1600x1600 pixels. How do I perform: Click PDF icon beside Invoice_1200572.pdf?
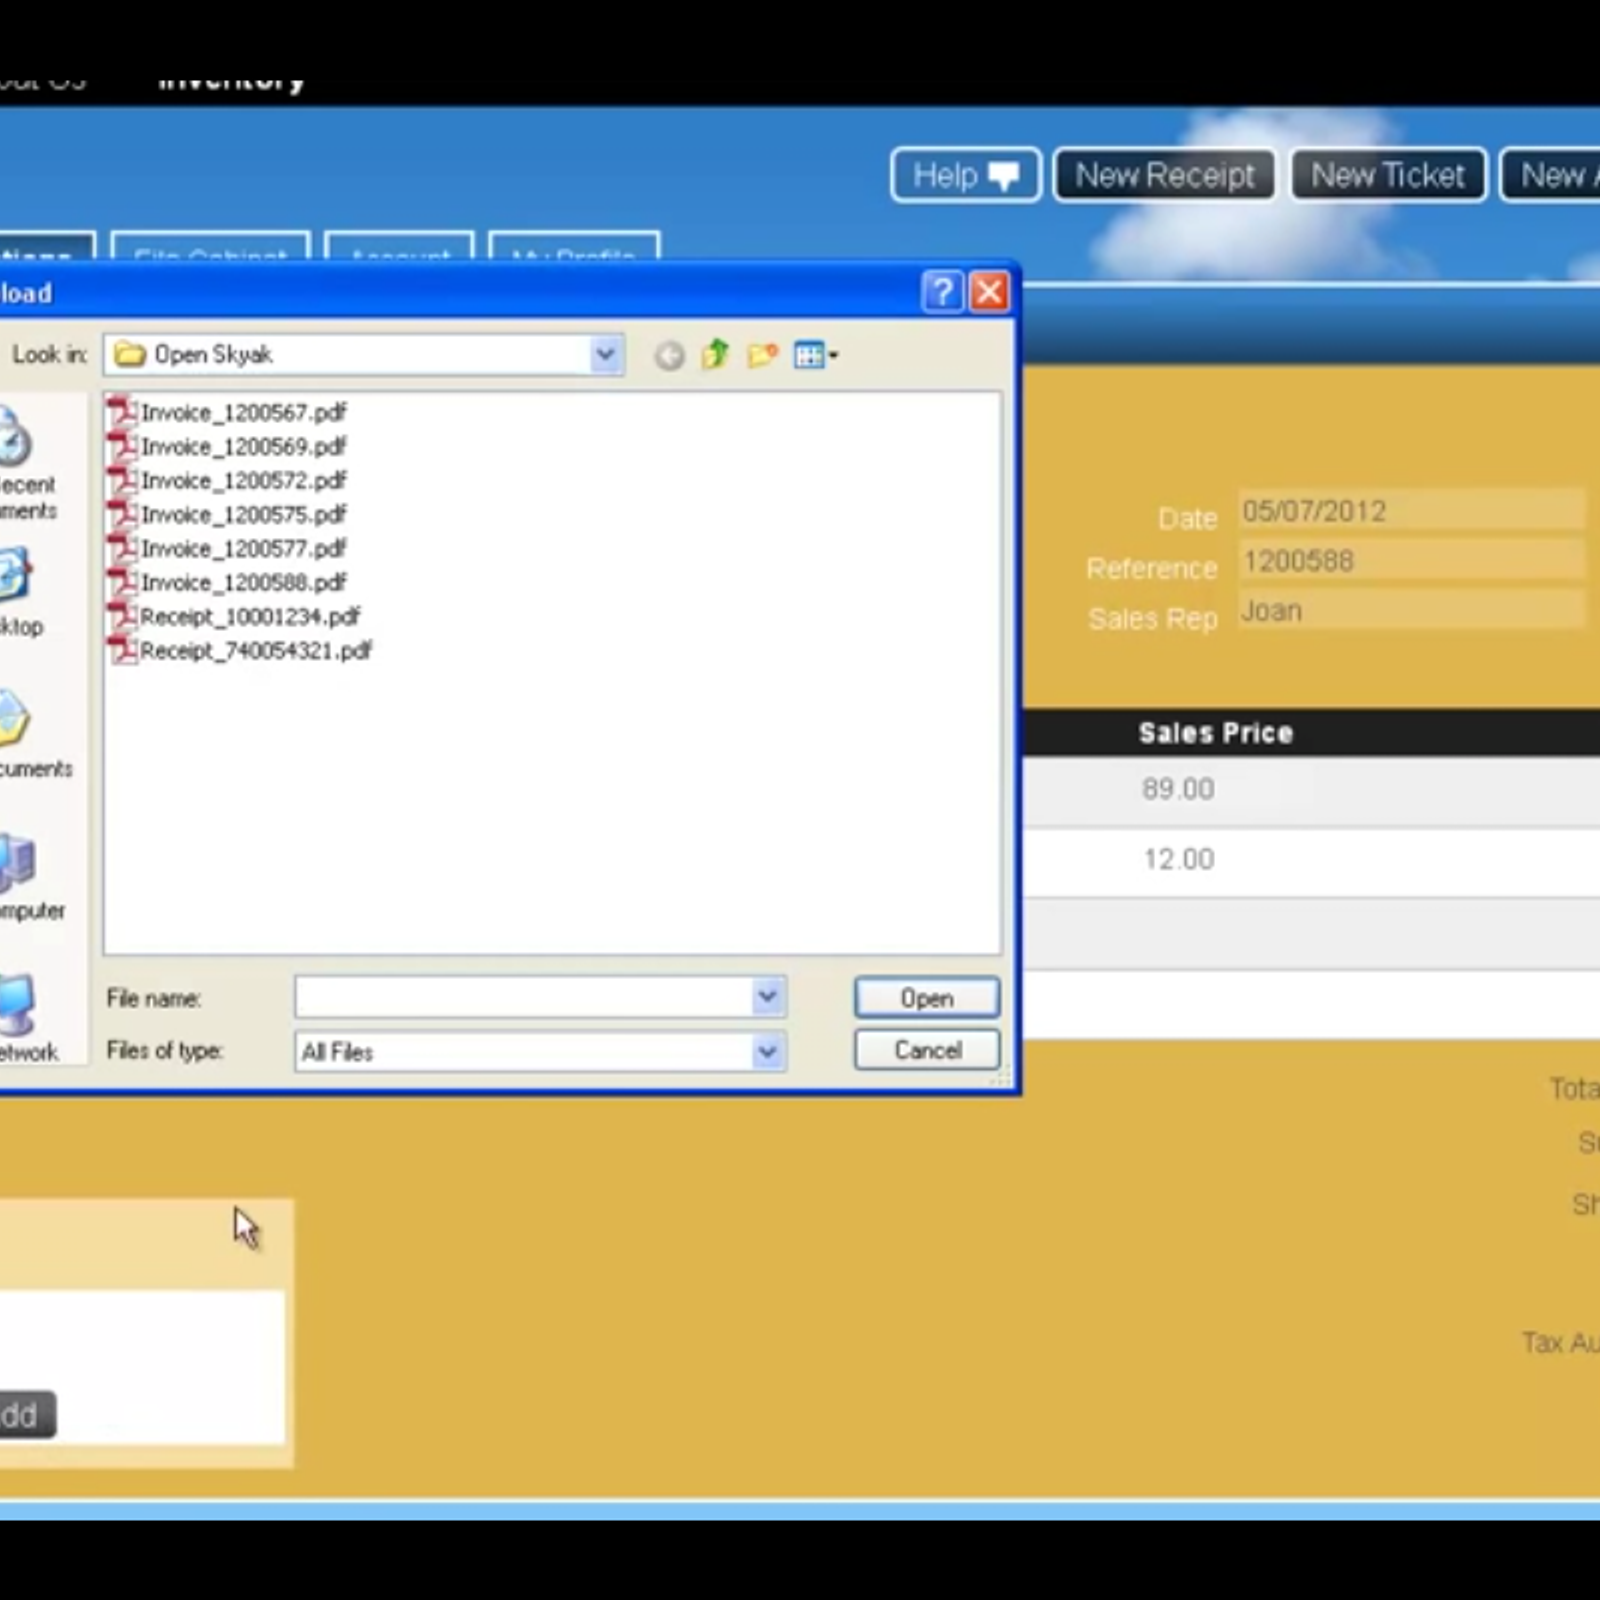122,480
